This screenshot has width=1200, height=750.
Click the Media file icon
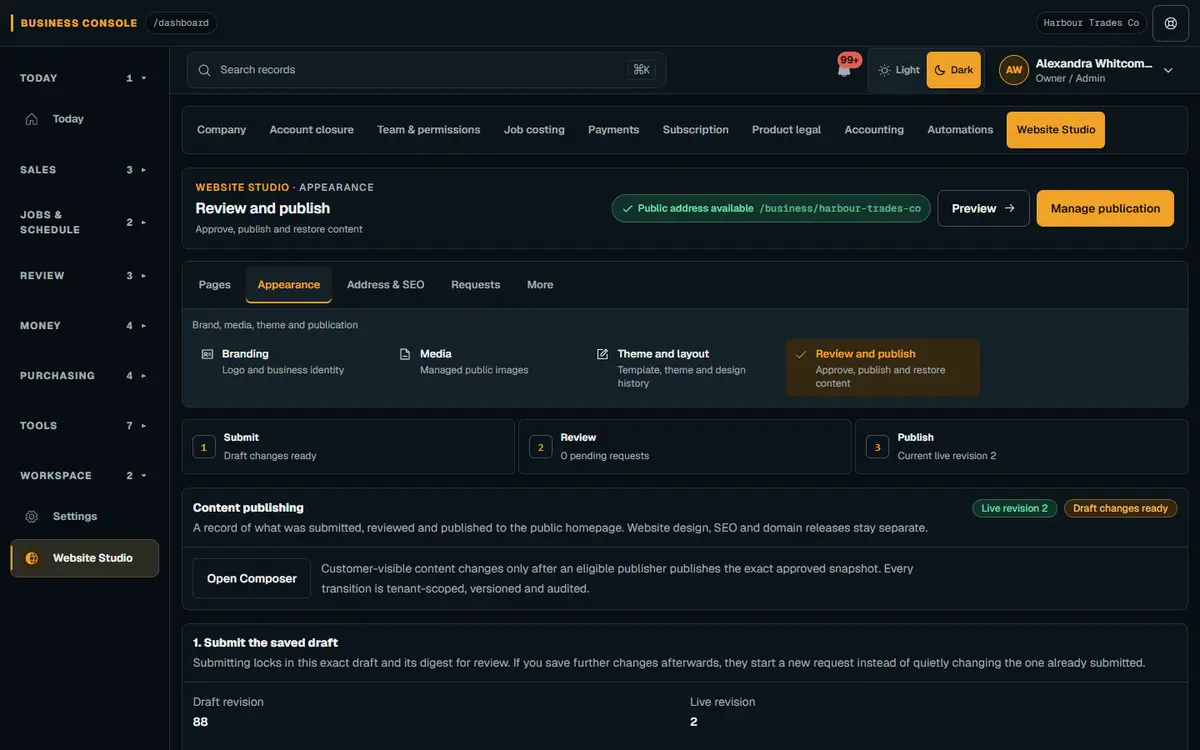[405, 354]
